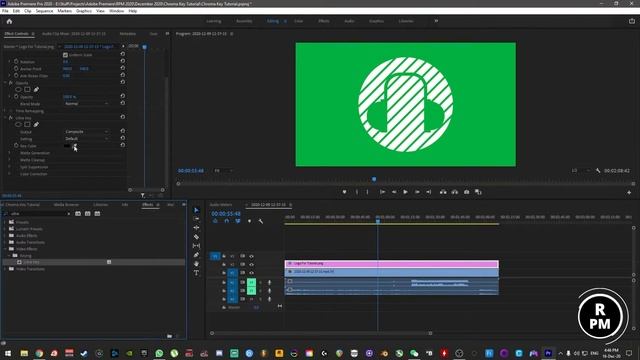This screenshot has height=360, width=640.
Task: Add marker in Program monitor
Action: point(344,192)
